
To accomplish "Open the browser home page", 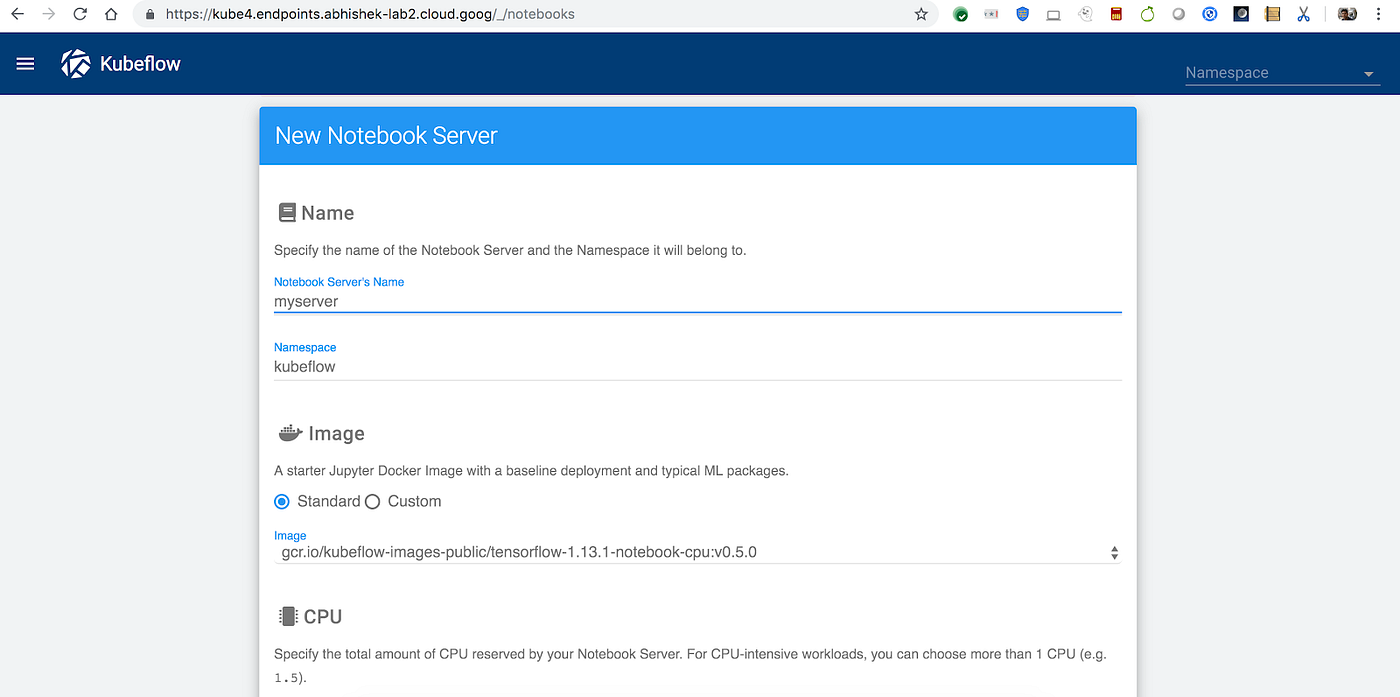I will pos(111,15).
